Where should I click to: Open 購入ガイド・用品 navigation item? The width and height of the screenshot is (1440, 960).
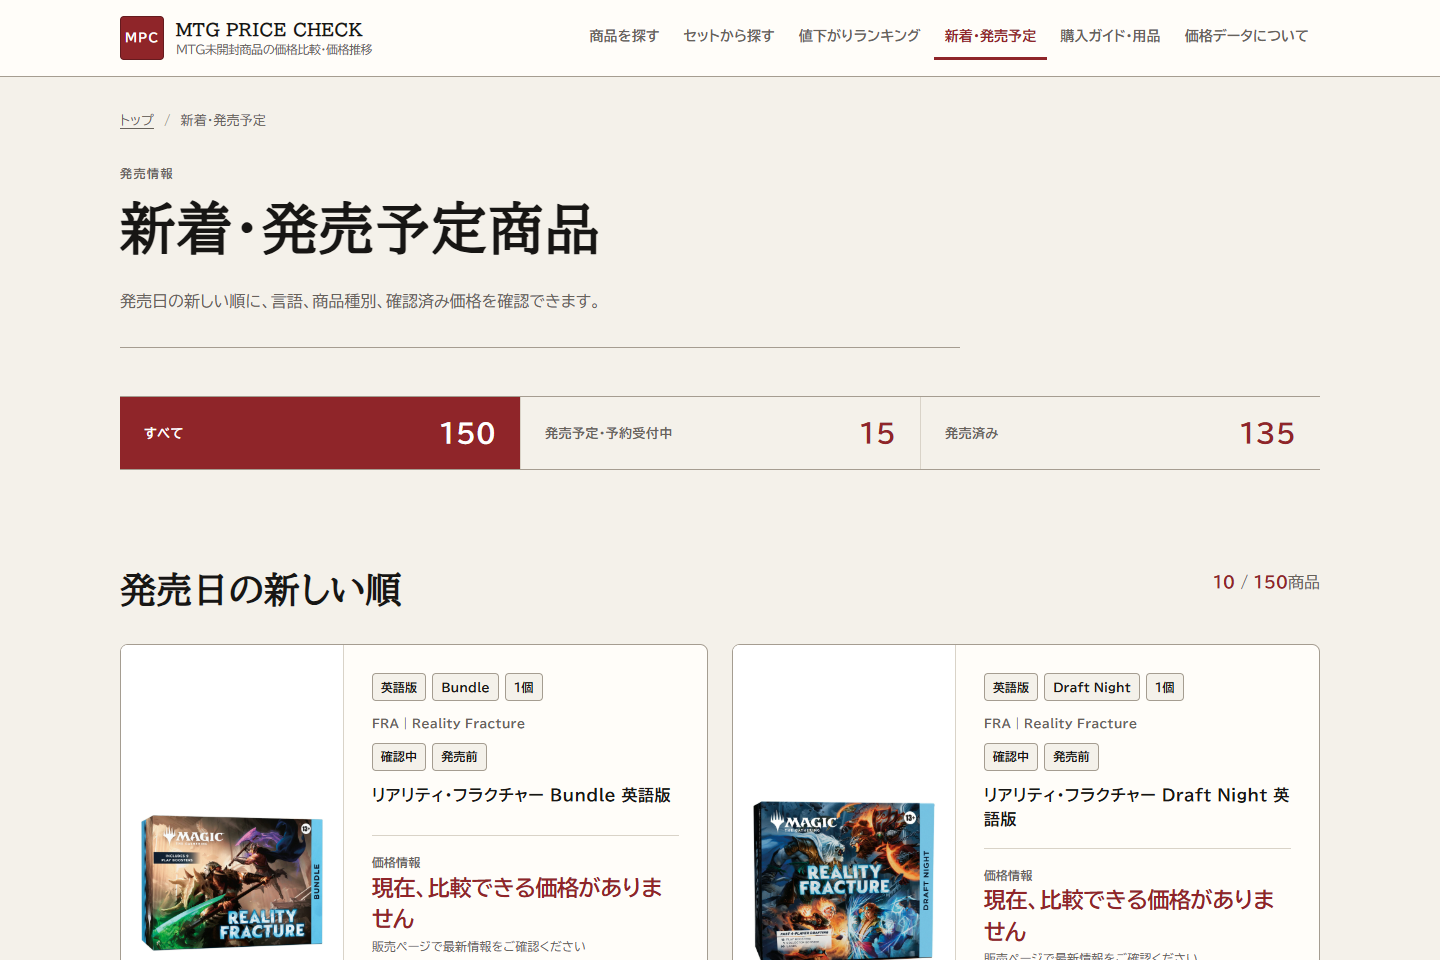(1110, 36)
